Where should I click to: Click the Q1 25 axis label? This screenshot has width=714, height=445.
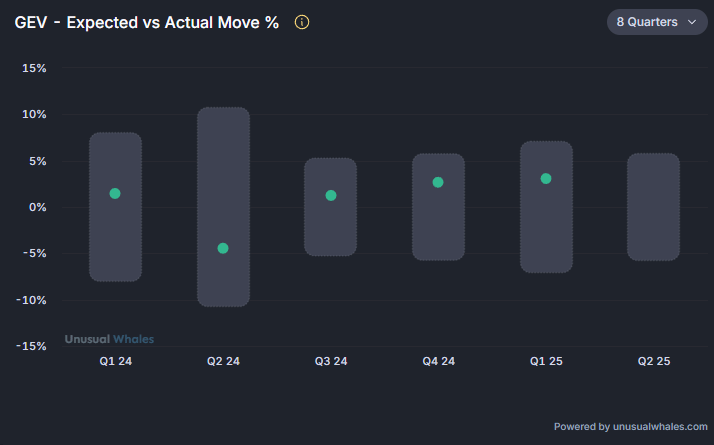[x=546, y=361]
